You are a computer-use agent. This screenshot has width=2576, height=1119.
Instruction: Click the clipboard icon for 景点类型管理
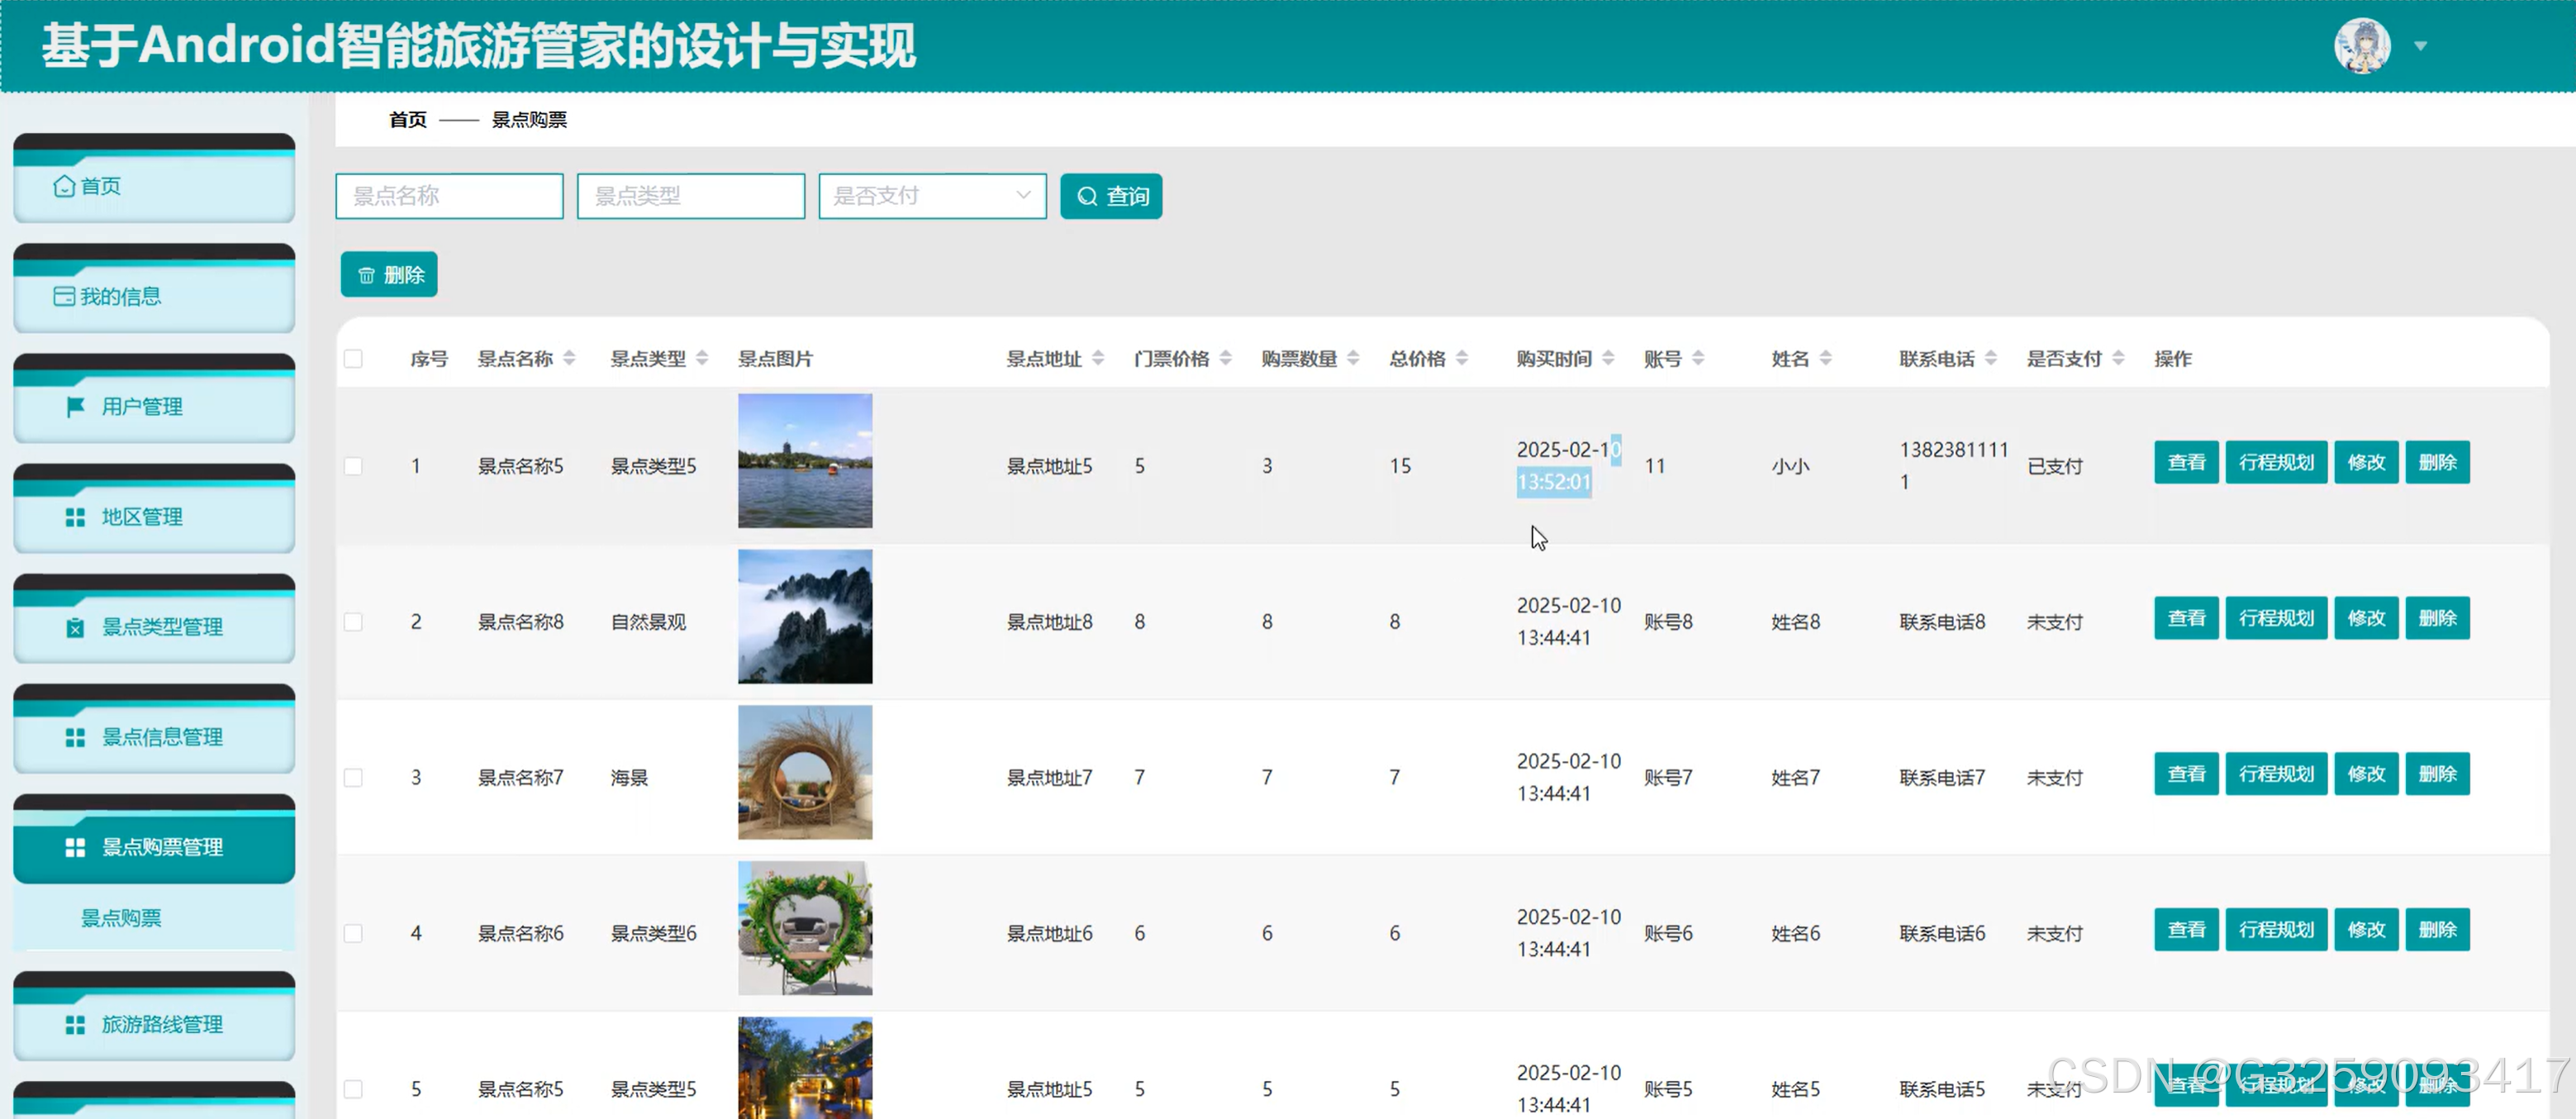click(x=75, y=627)
